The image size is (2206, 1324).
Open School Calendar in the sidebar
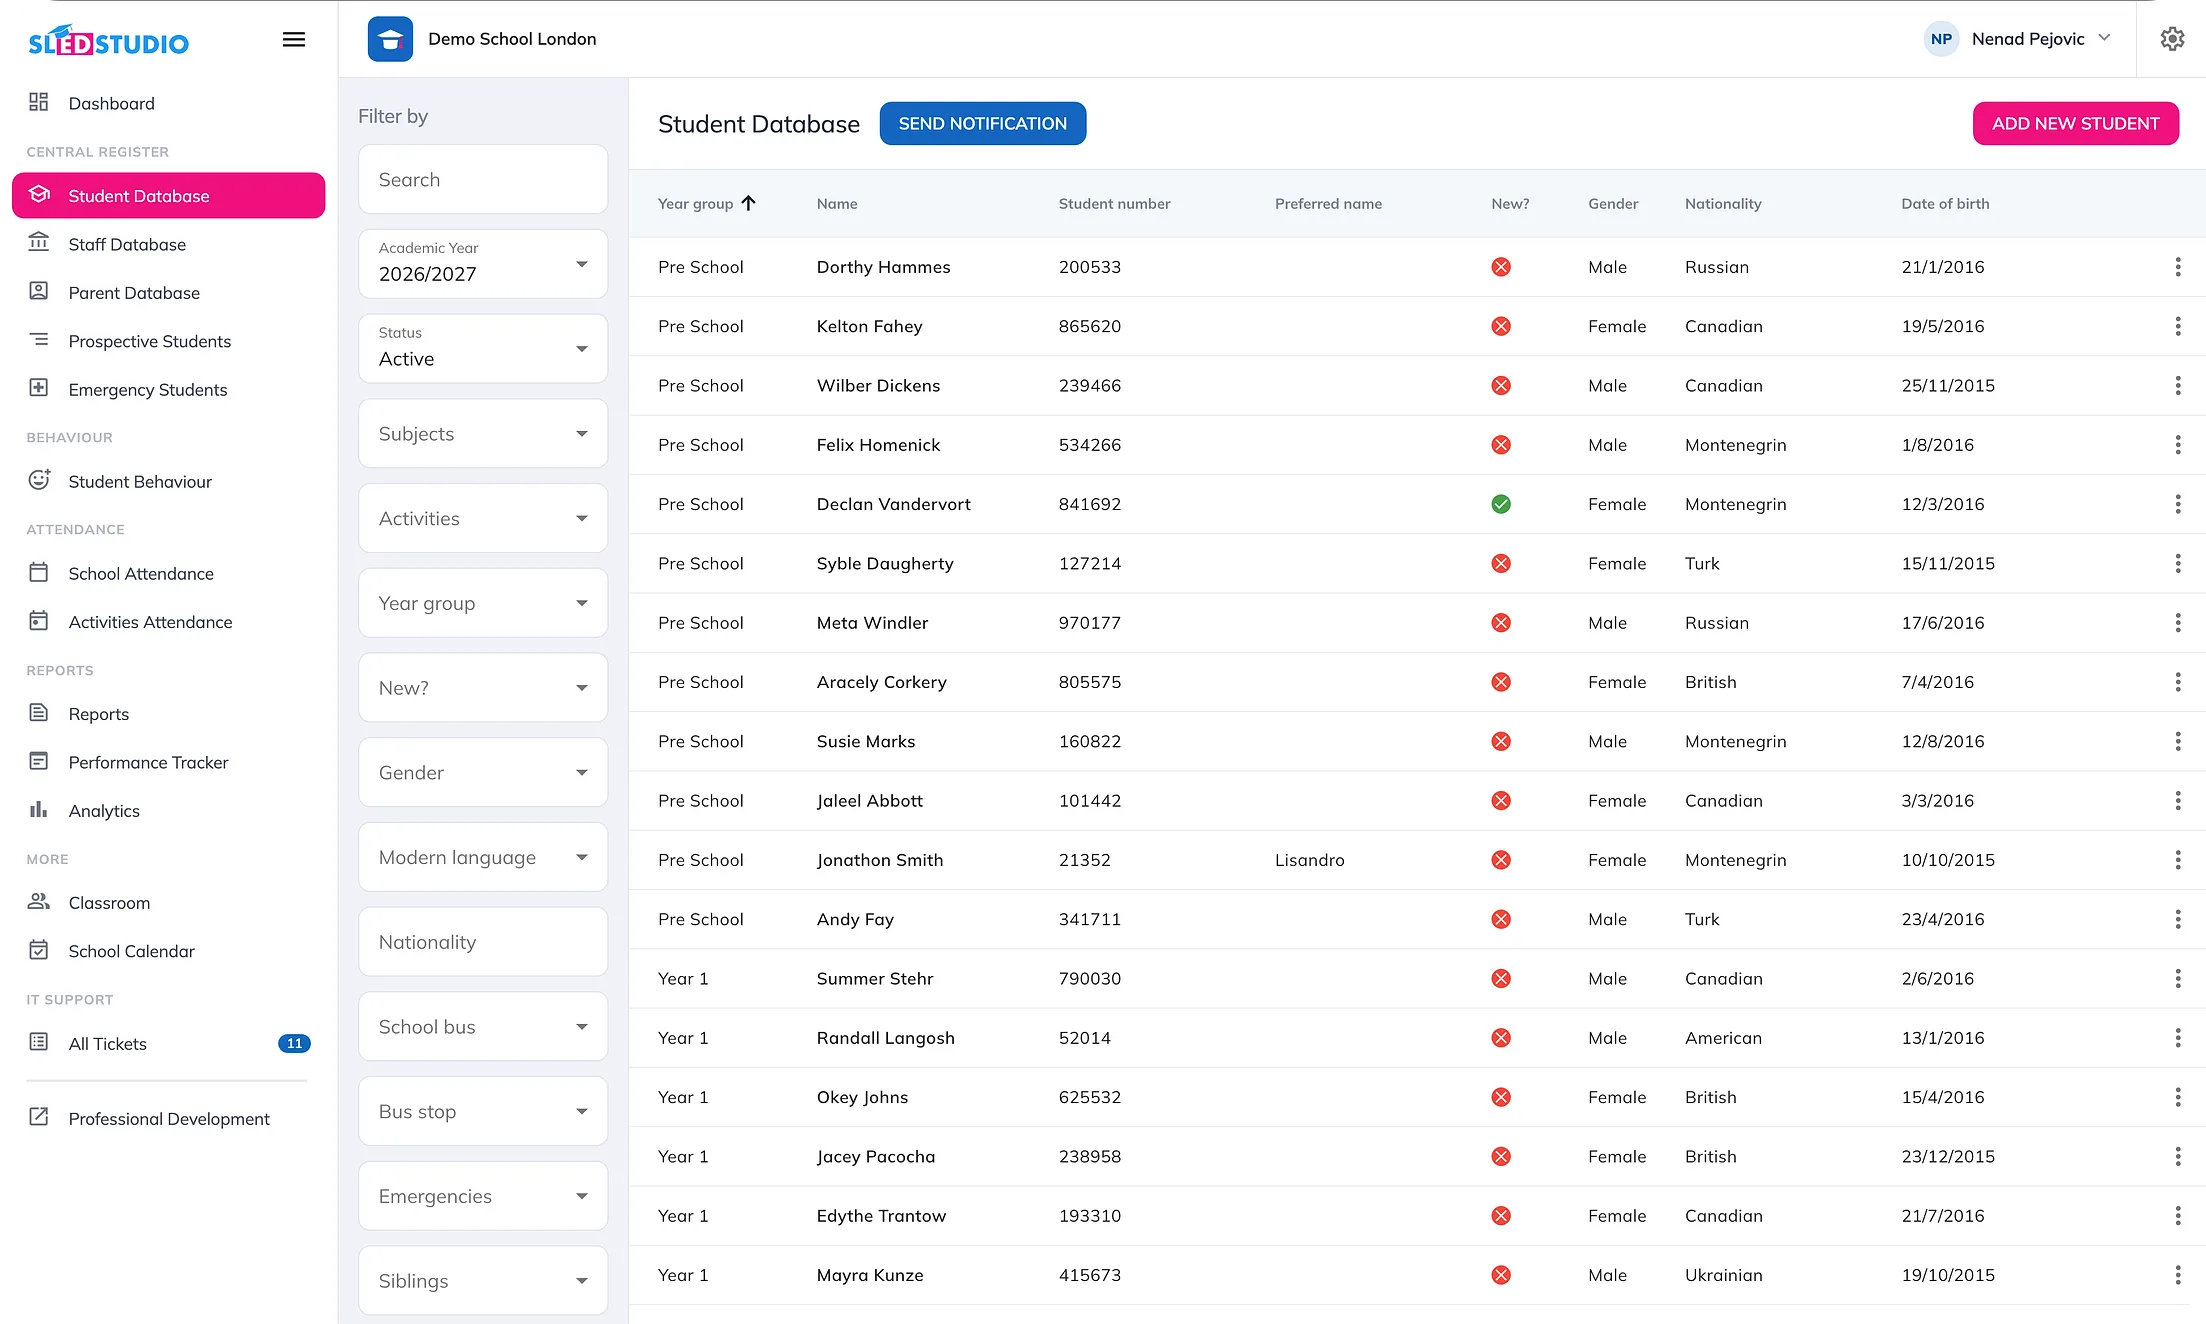[168, 951]
